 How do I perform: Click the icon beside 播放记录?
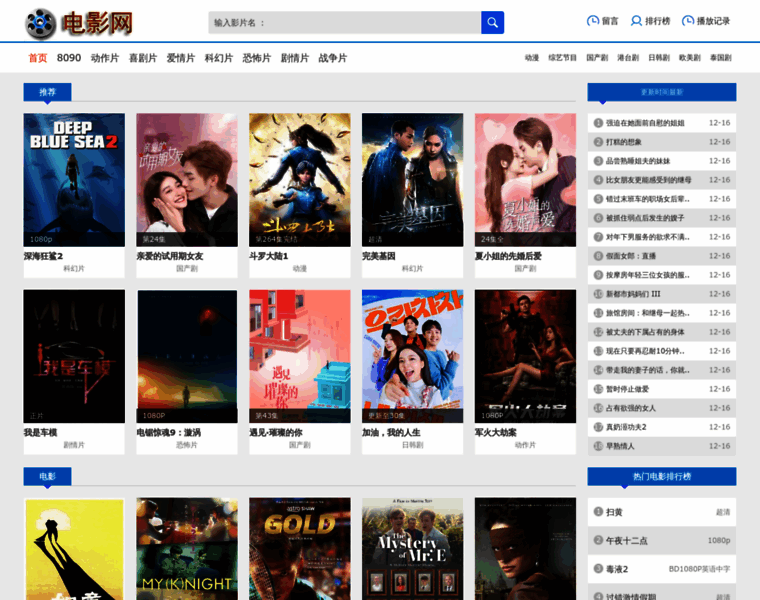[x=688, y=21]
